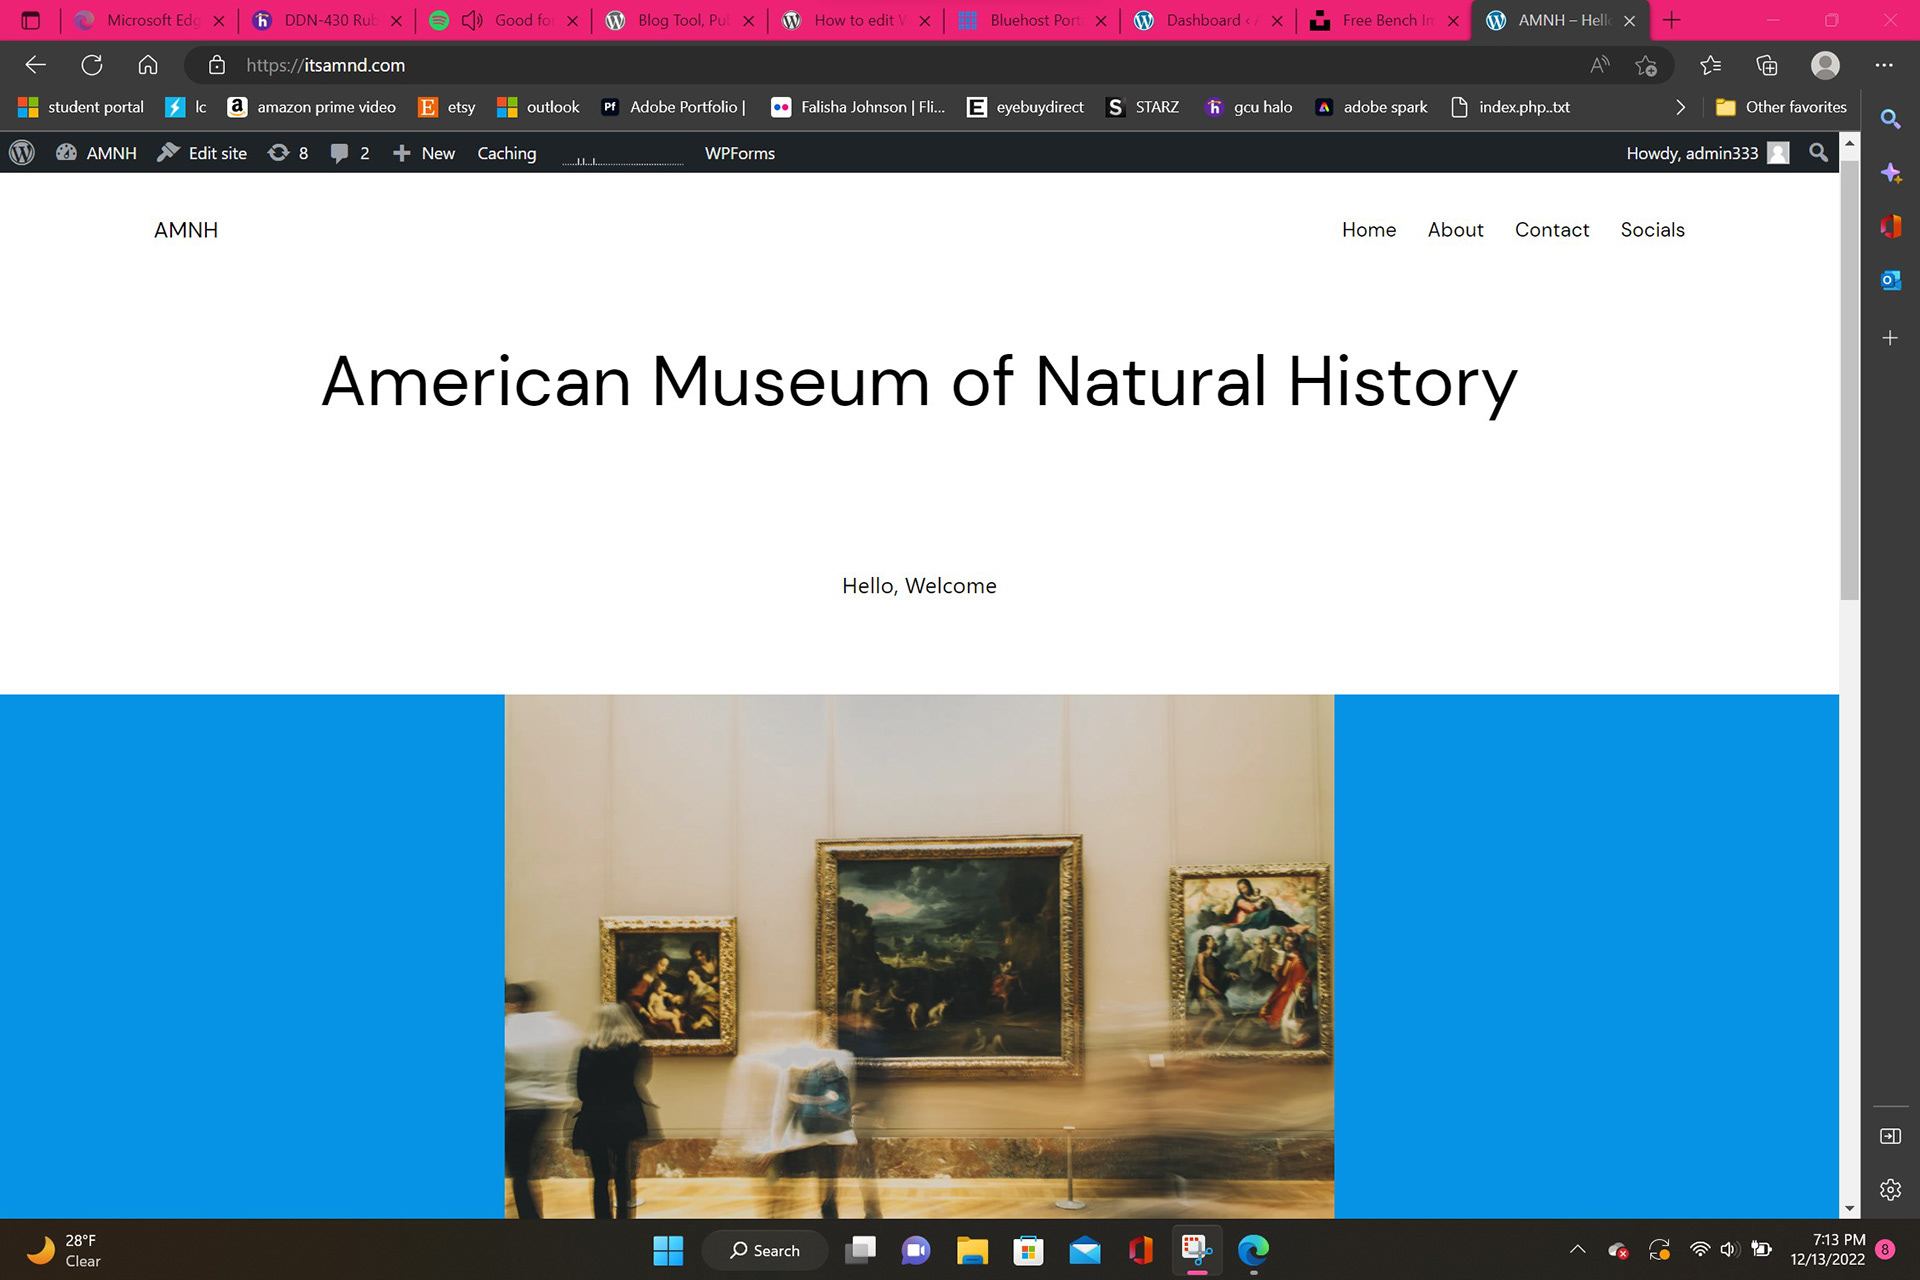Click the WordPress logo in admin bar
Image resolution: width=1920 pixels, height=1280 pixels.
22,153
